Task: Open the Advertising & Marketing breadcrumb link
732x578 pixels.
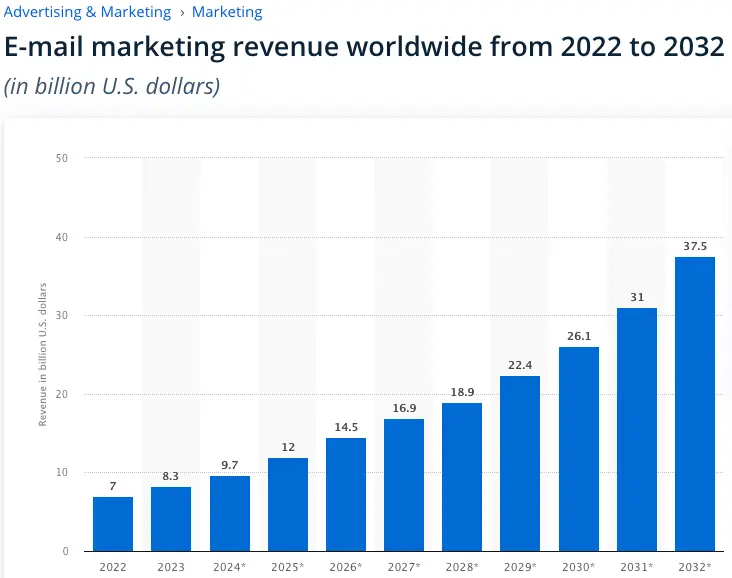Action: [88, 13]
